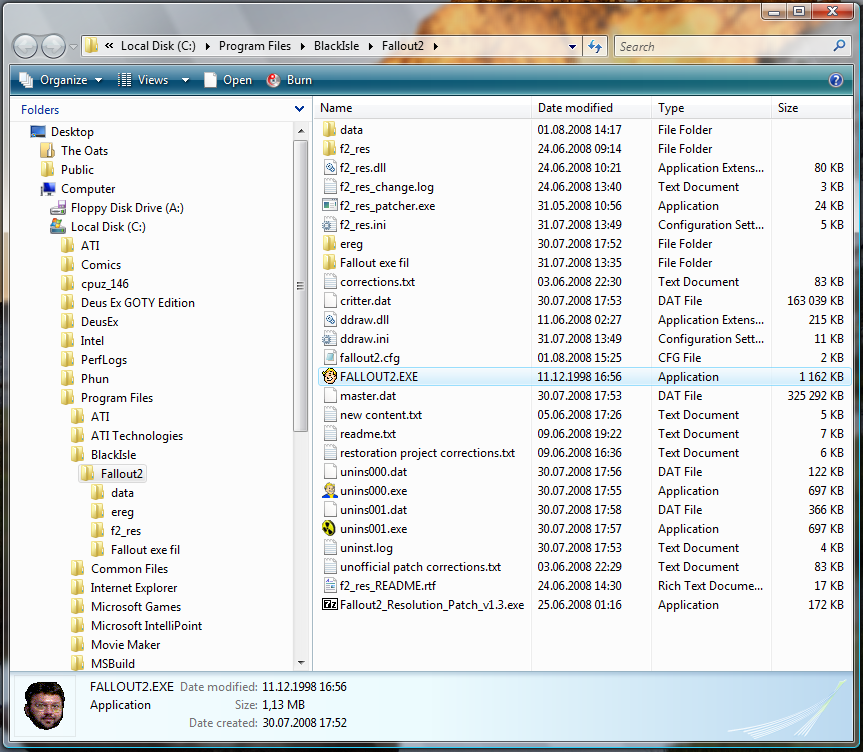Click the f2_res.dll file icon
Image resolution: width=863 pixels, height=752 pixels.
[x=330, y=168]
